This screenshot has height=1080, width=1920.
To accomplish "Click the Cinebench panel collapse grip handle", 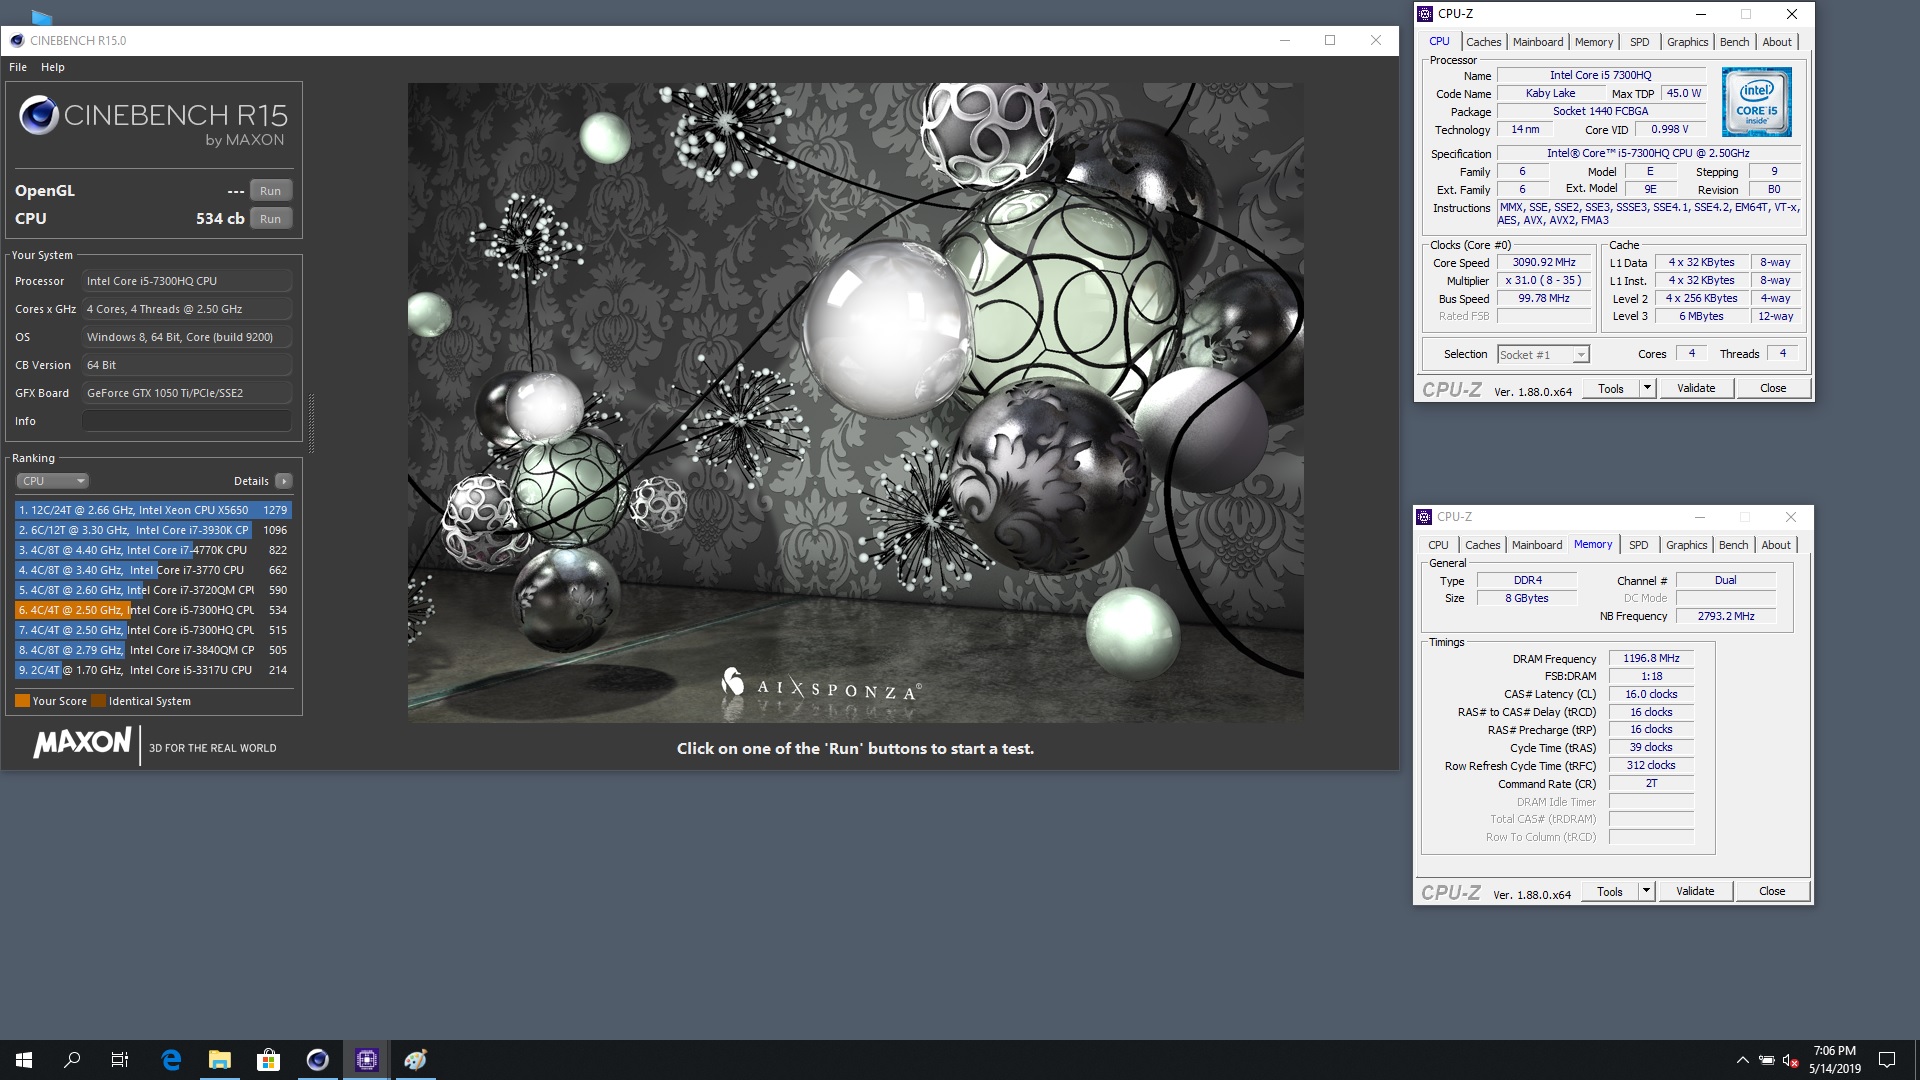I will tap(311, 423).
